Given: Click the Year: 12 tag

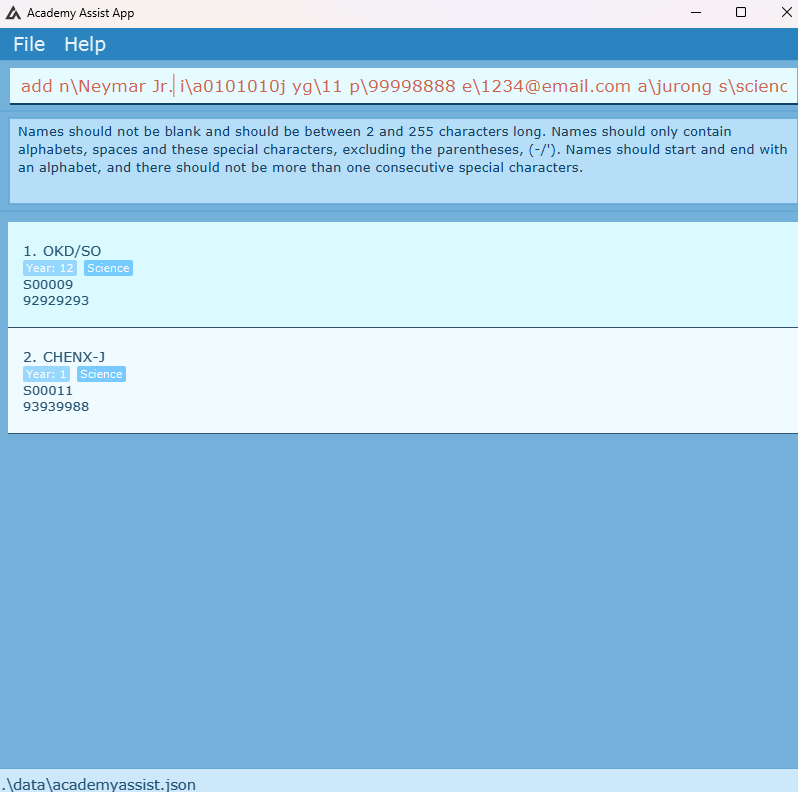Looking at the screenshot, I should pos(50,268).
